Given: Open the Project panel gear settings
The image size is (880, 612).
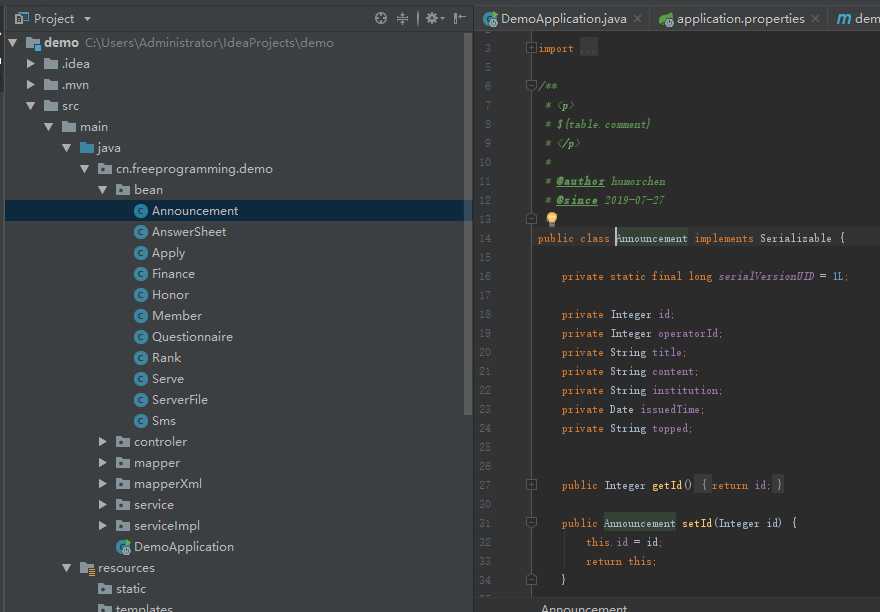Looking at the screenshot, I should click(x=432, y=19).
